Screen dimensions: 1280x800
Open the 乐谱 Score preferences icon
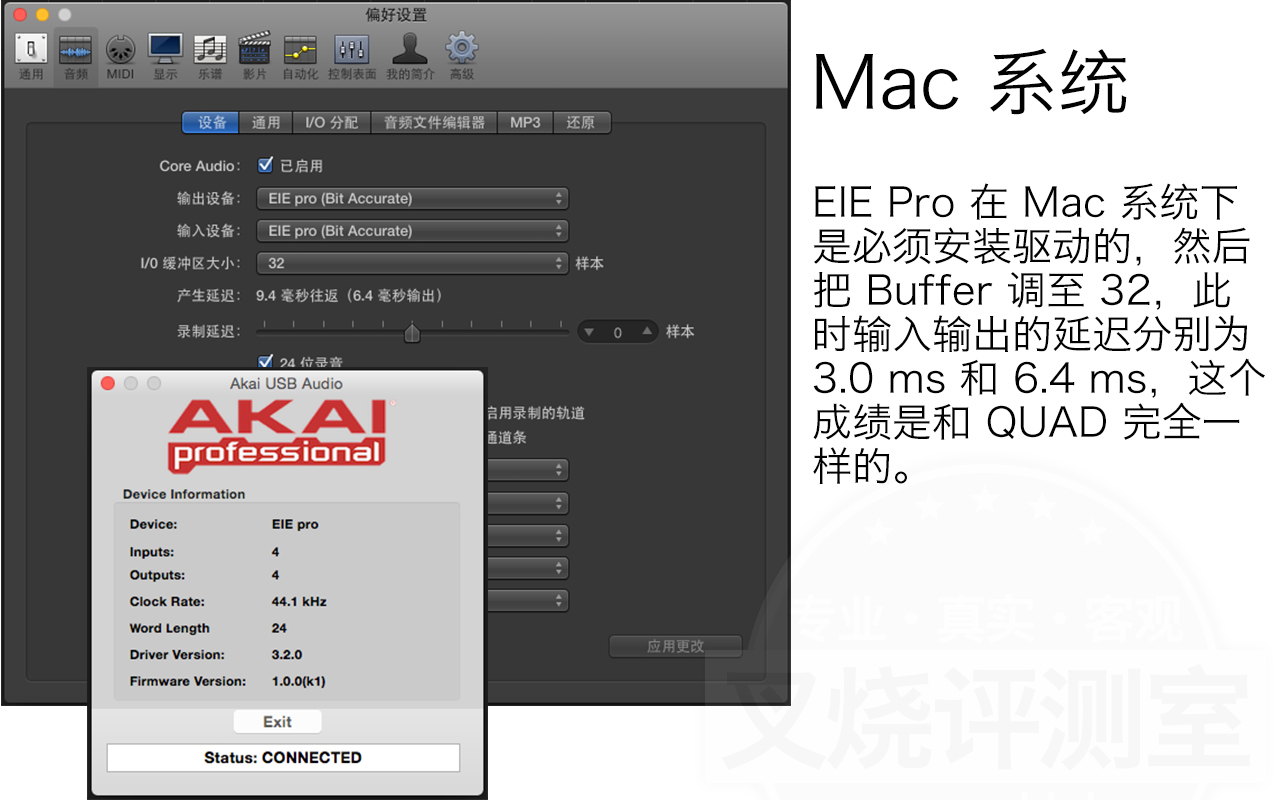click(210, 56)
